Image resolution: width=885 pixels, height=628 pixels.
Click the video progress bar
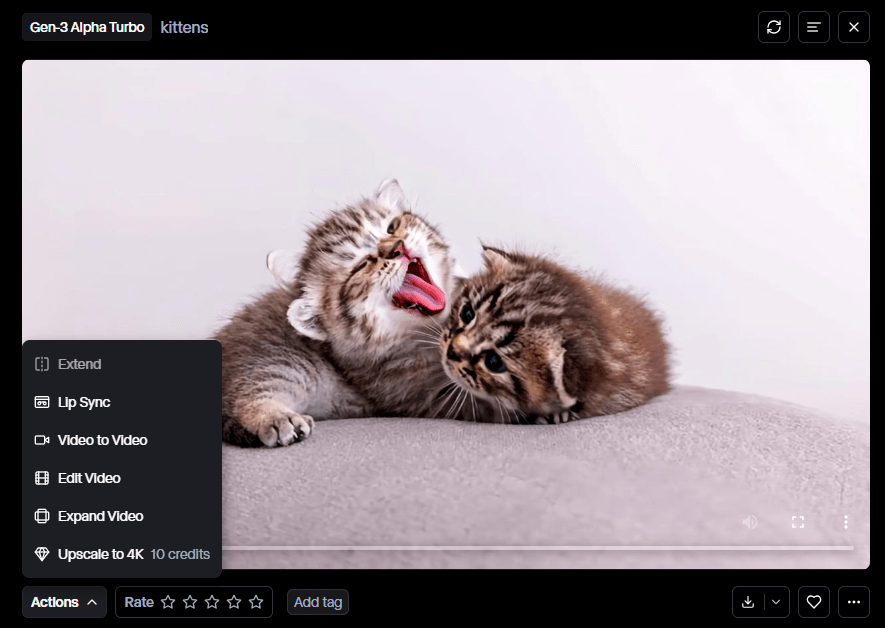(x=537, y=548)
